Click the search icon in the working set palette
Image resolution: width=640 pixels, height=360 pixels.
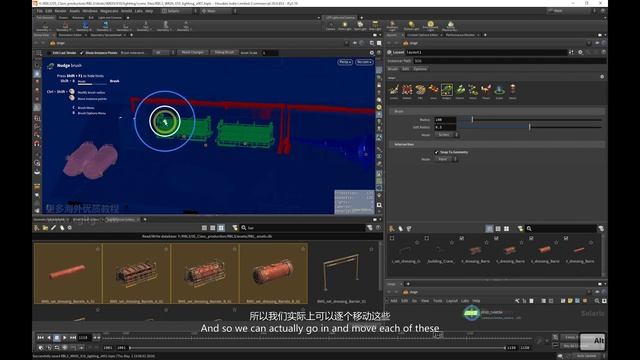529,229
